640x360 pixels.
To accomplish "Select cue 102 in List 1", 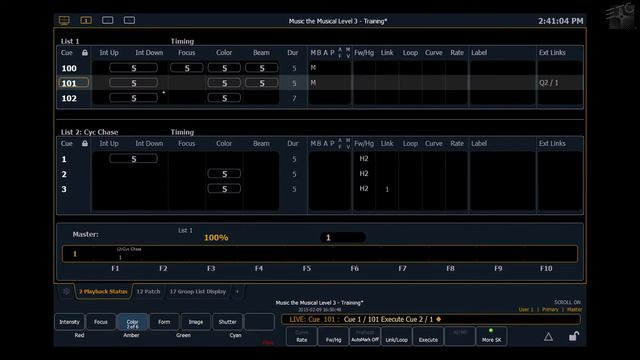I will coord(69,98).
